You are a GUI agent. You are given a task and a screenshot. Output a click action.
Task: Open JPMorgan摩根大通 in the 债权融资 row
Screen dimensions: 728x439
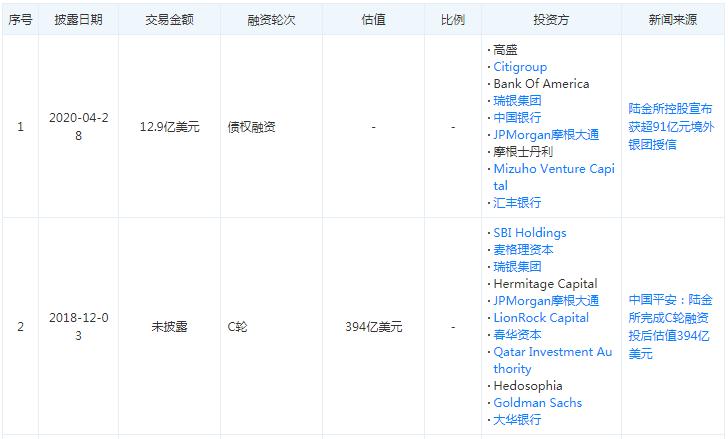(546, 135)
